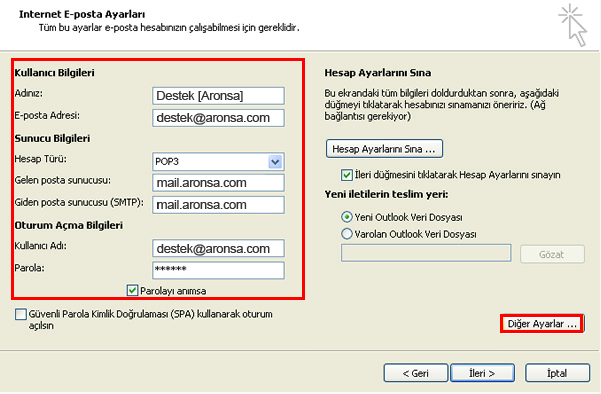
Task: Click the Kullanıcı Bilgileri heading text
Action: click(x=54, y=73)
